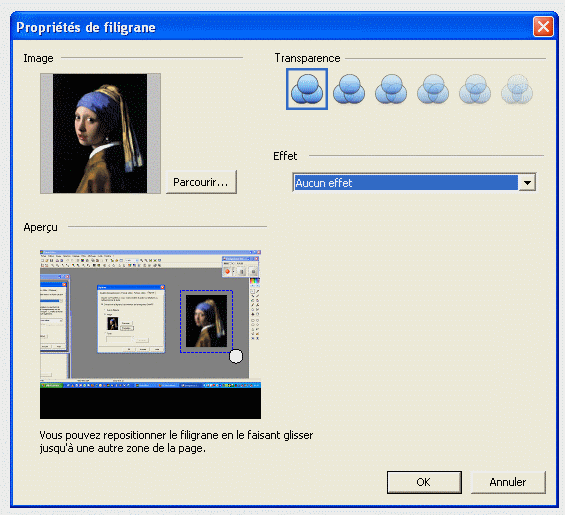The height and width of the screenshot is (515, 565).
Task: Click the 'Image' section label
Action: click(38, 58)
